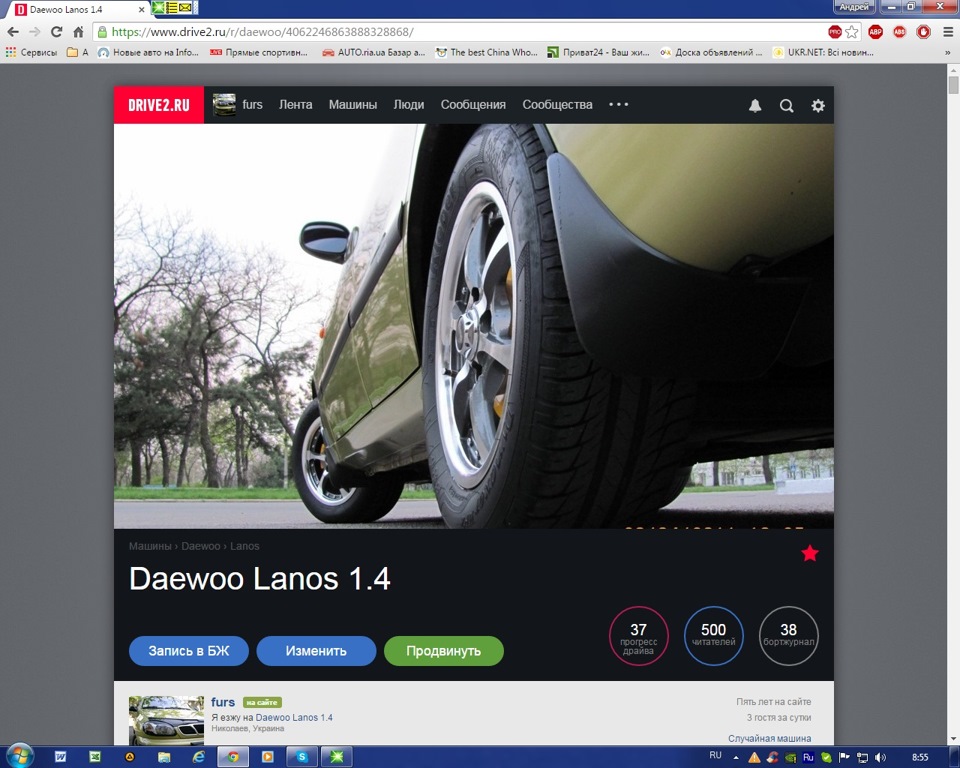Click the AdBlock Plus ABP extension icon
Viewport: 960px width, 768px height.
(876, 32)
